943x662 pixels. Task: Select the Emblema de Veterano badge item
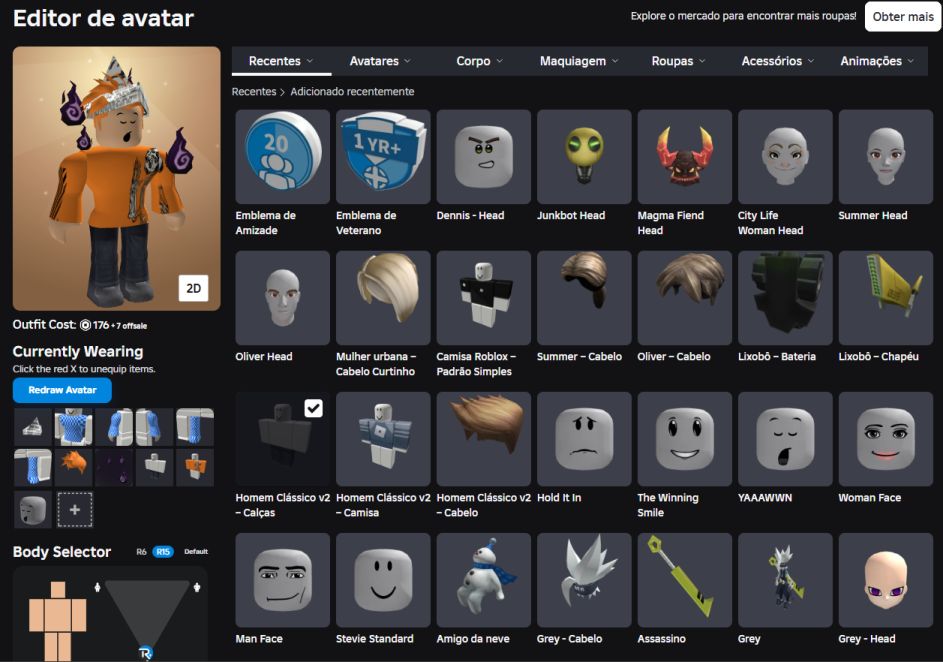point(382,156)
